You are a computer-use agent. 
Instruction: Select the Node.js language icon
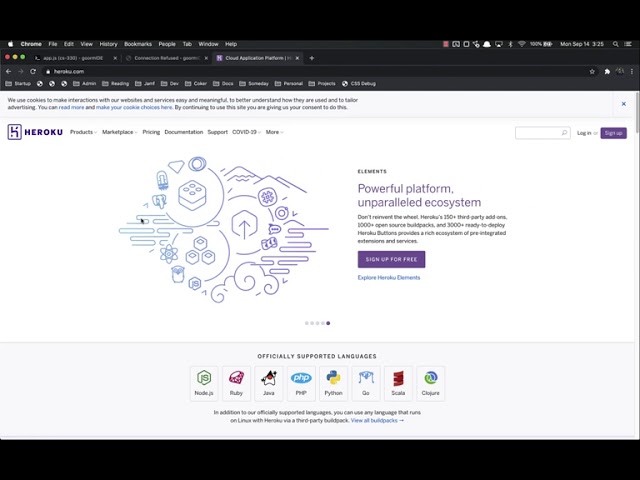click(x=204, y=378)
